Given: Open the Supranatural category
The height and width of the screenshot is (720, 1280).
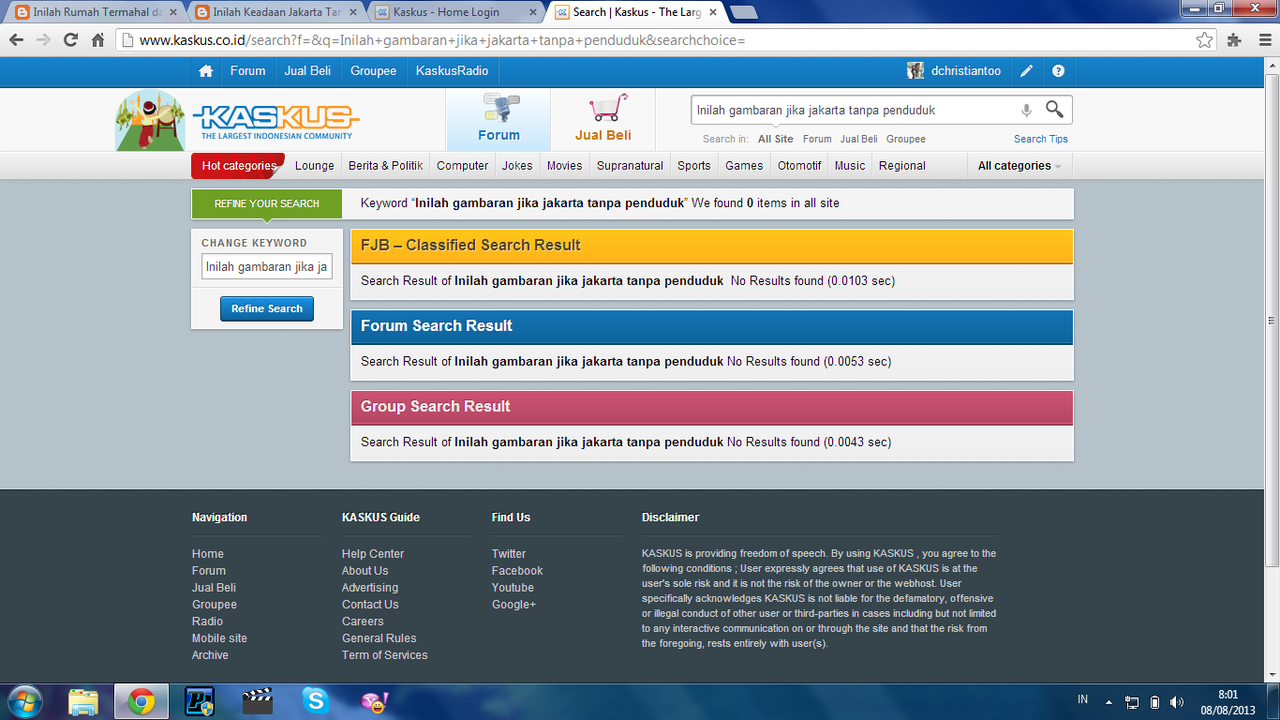Looking at the screenshot, I should point(630,166).
